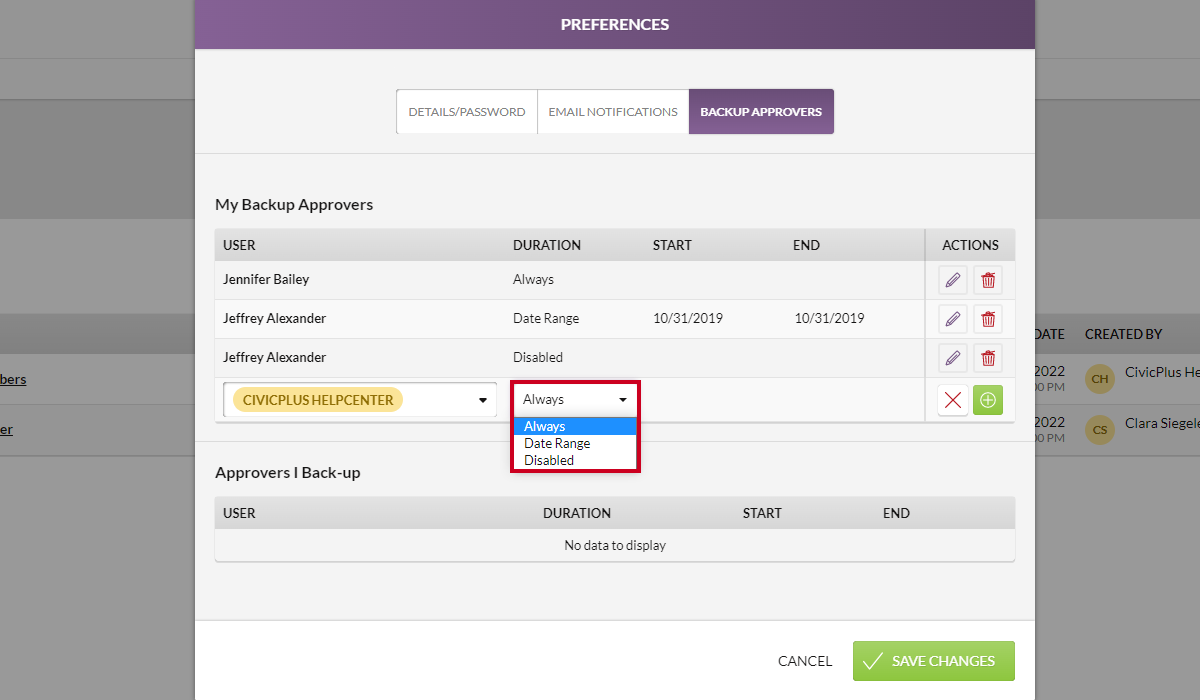This screenshot has width=1200, height=700.
Task: Delete Jeffrey Alexander Date Range row
Action: tap(988, 319)
